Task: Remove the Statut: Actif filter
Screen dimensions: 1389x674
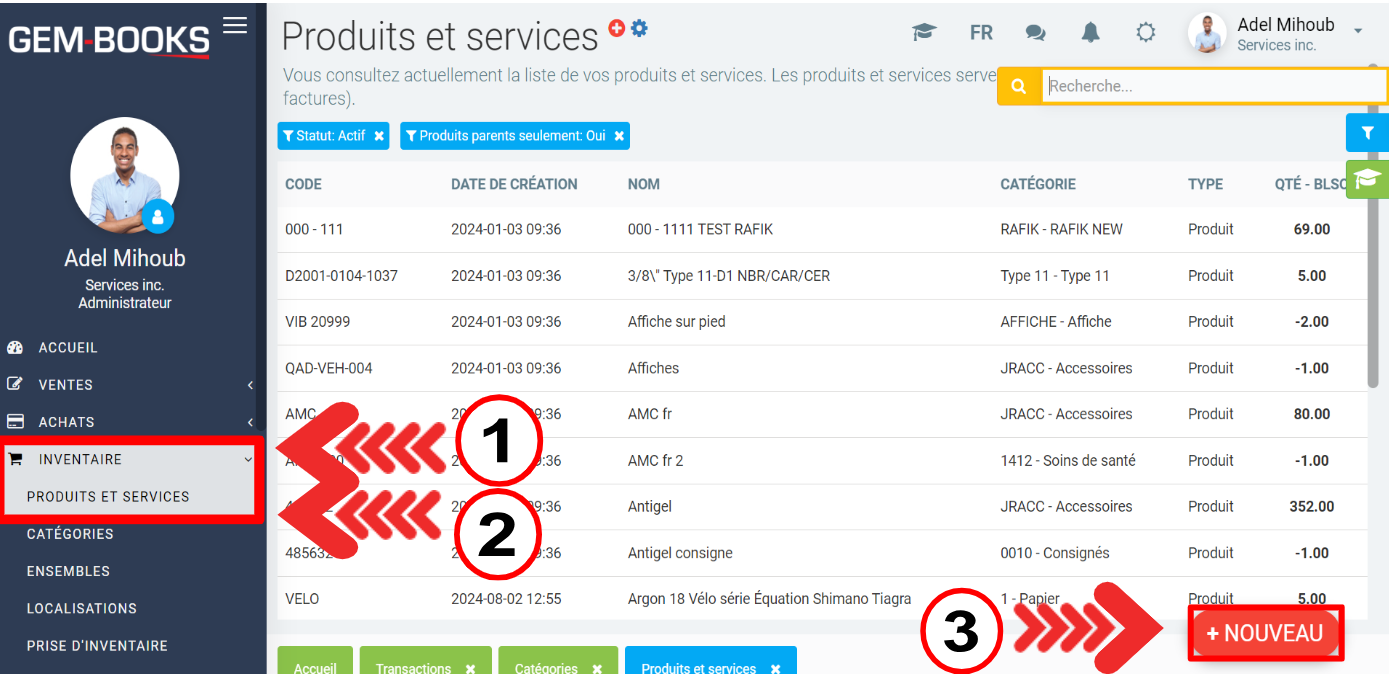Action: (379, 136)
